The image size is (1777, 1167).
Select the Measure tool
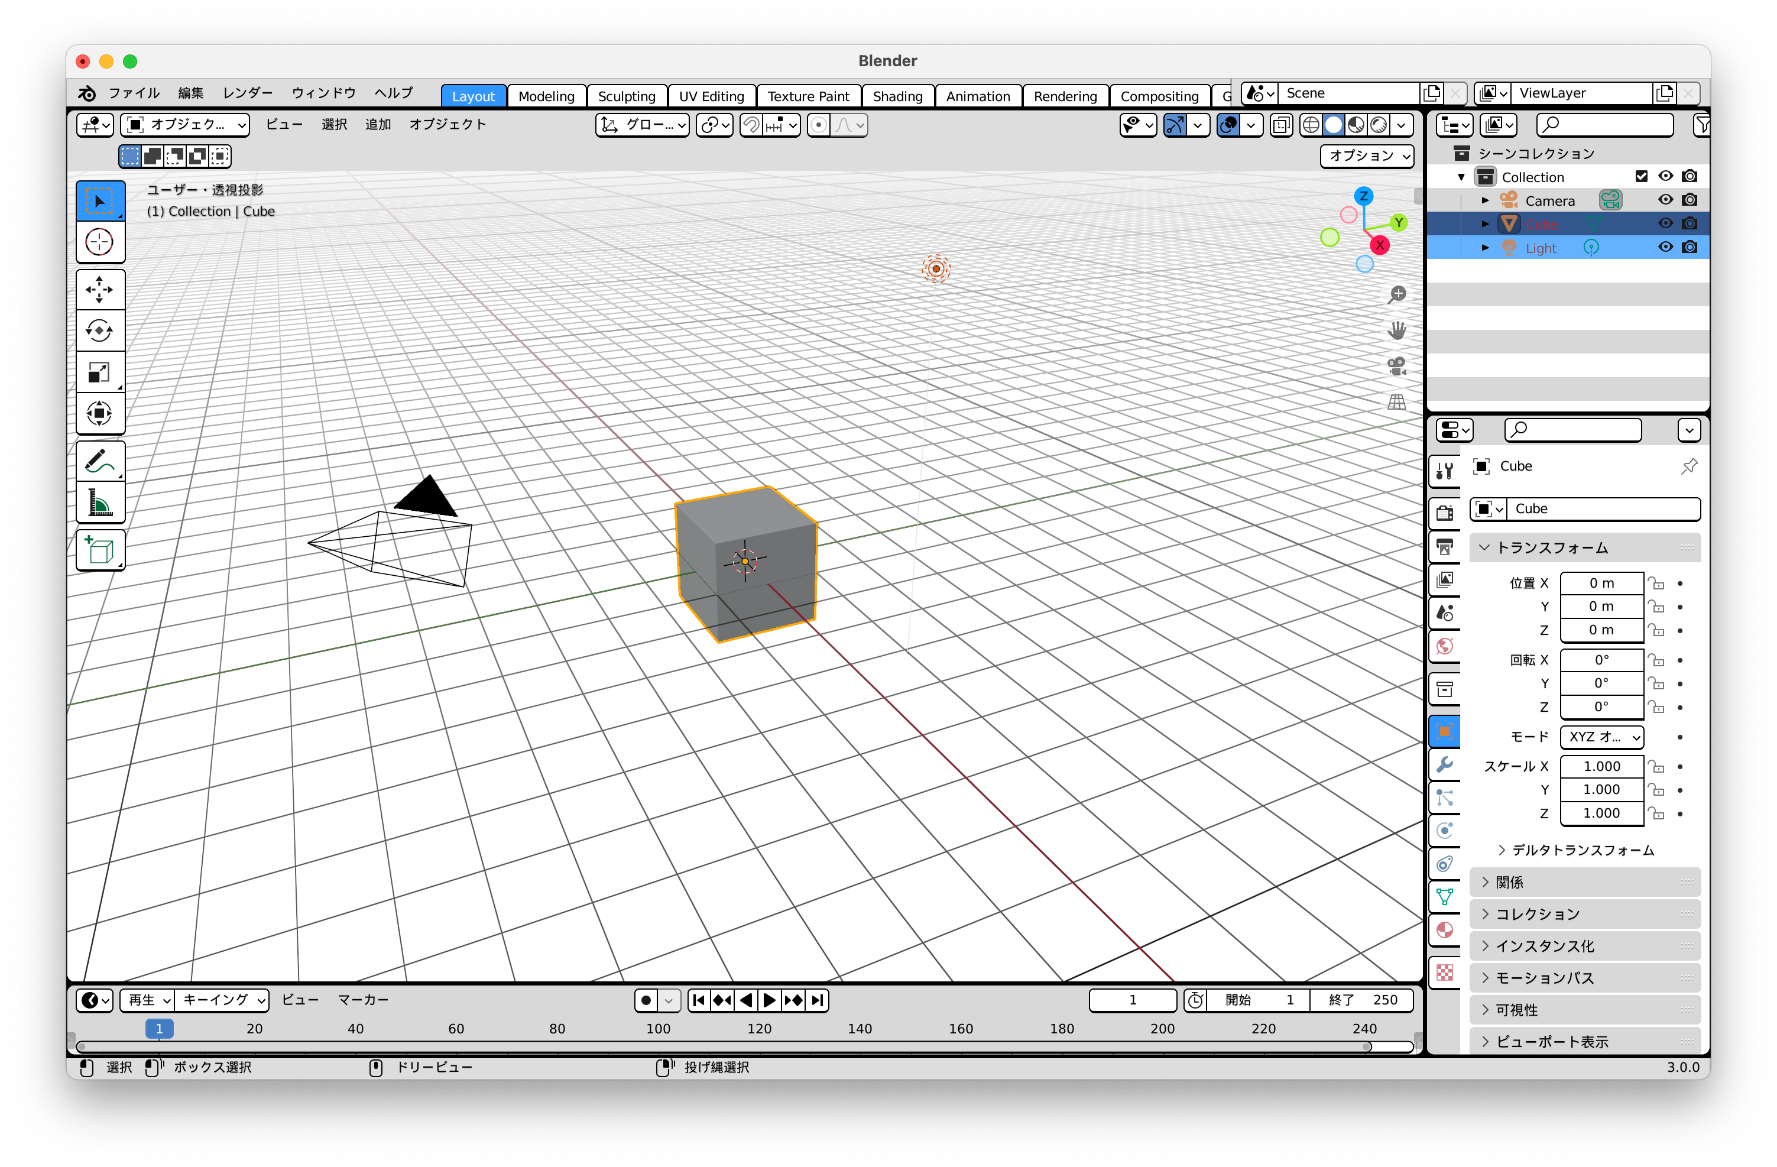[x=100, y=502]
